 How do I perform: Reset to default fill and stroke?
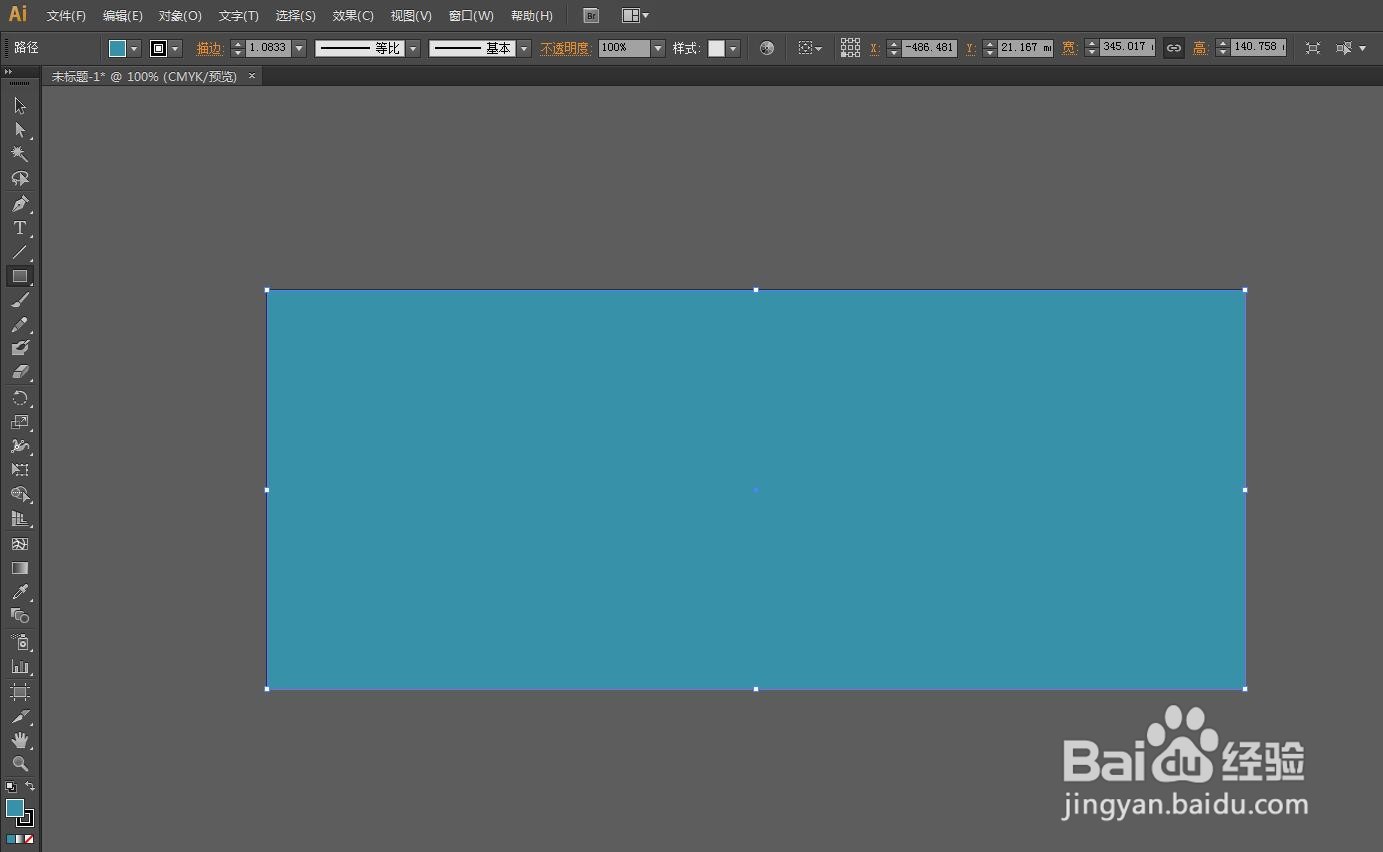click(11, 787)
